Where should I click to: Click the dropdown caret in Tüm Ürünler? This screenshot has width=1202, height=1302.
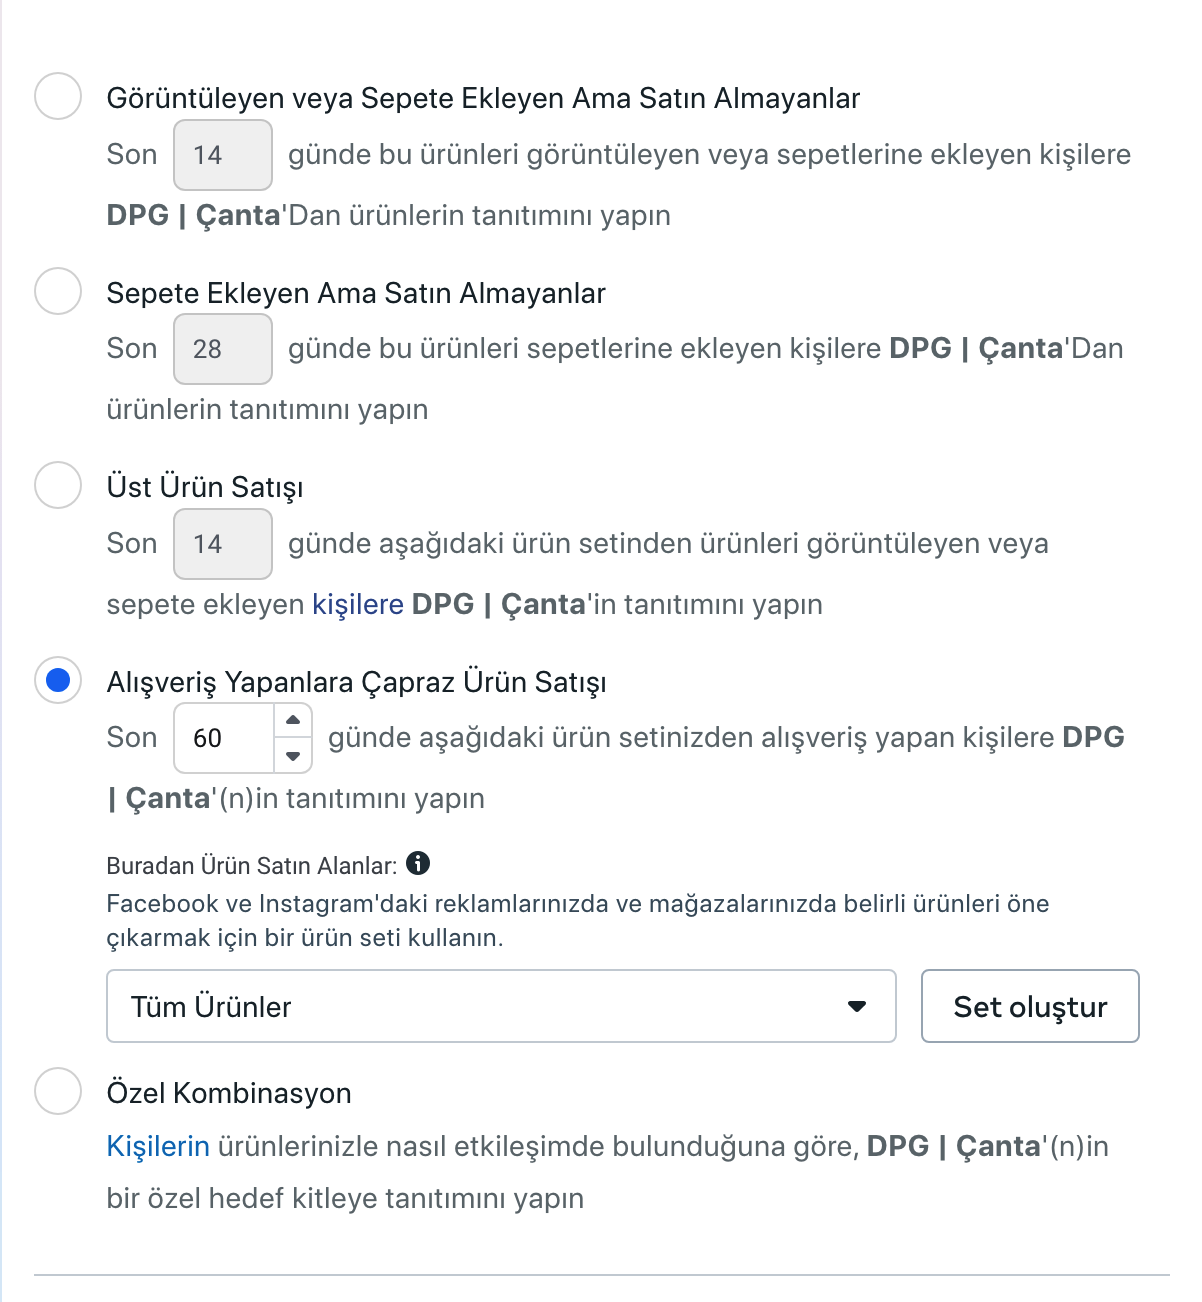pos(857,1006)
